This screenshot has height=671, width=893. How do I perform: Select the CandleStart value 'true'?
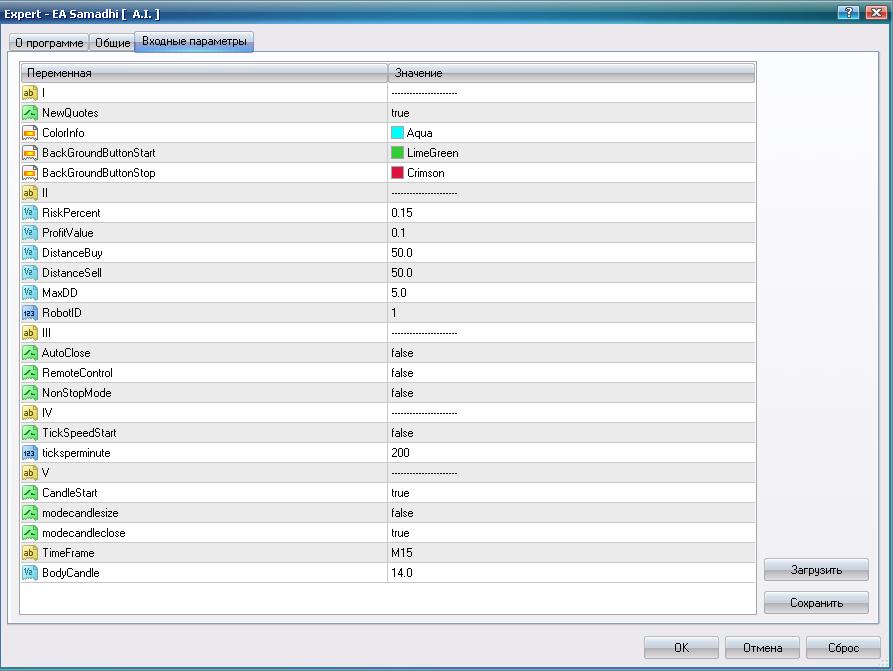coord(400,493)
